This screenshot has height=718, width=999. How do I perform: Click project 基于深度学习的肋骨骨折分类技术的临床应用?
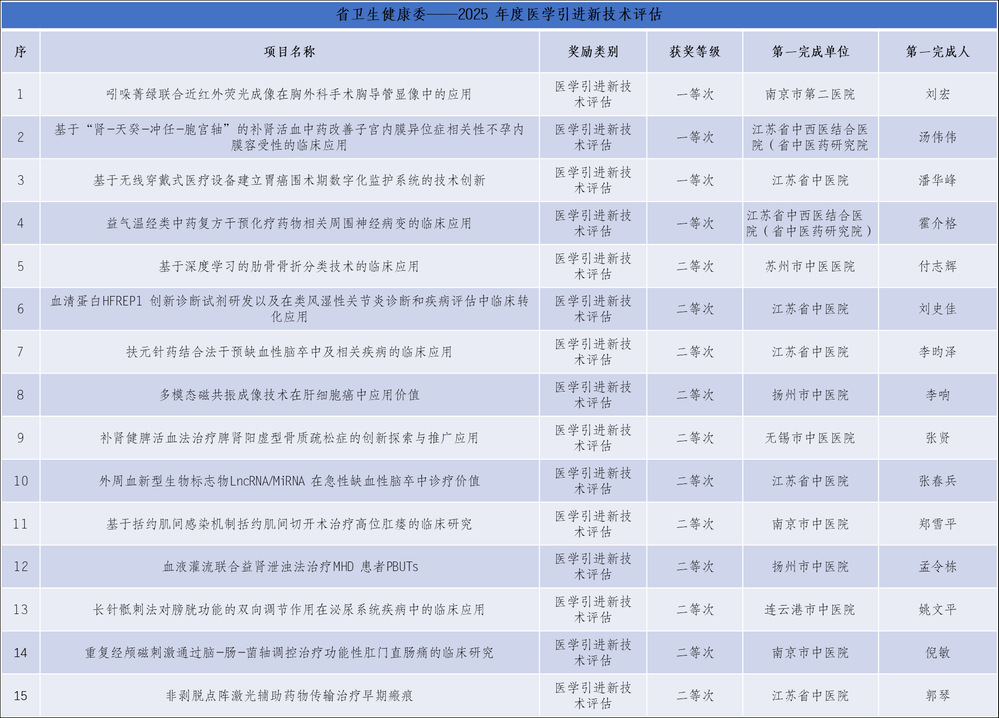tap(289, 267)
